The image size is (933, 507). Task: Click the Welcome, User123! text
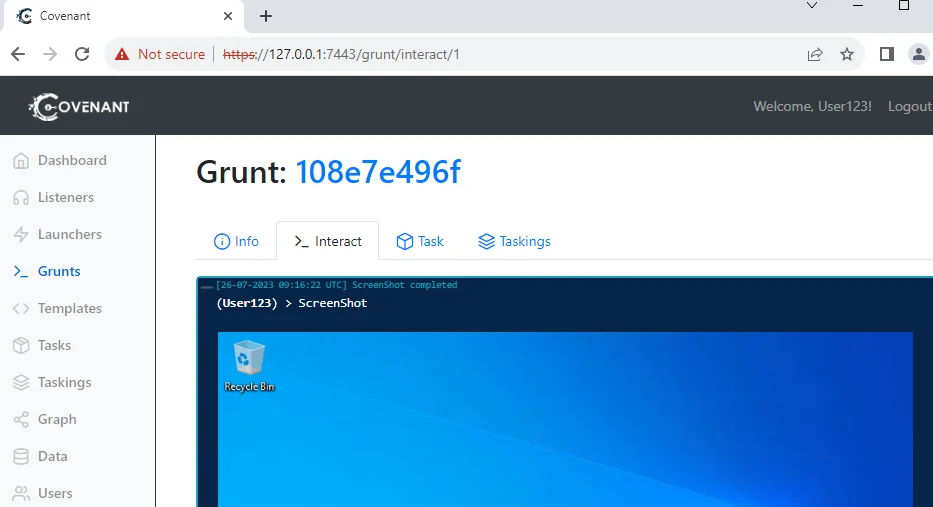point(812,106)
